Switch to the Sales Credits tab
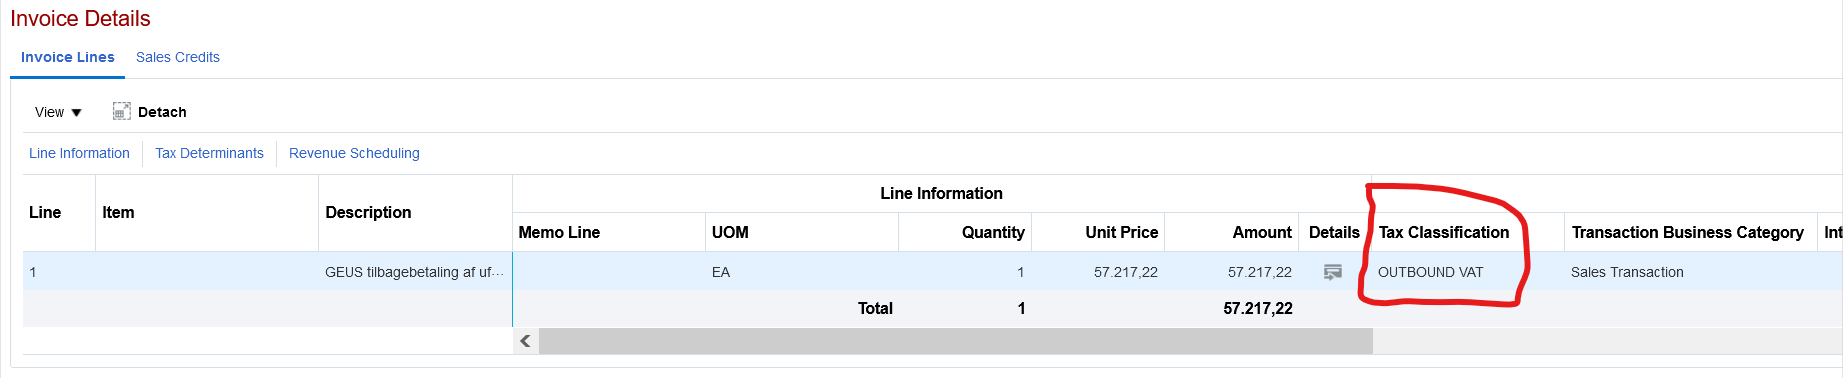This screenshot has height=378, width=1843. coord(178,57)
